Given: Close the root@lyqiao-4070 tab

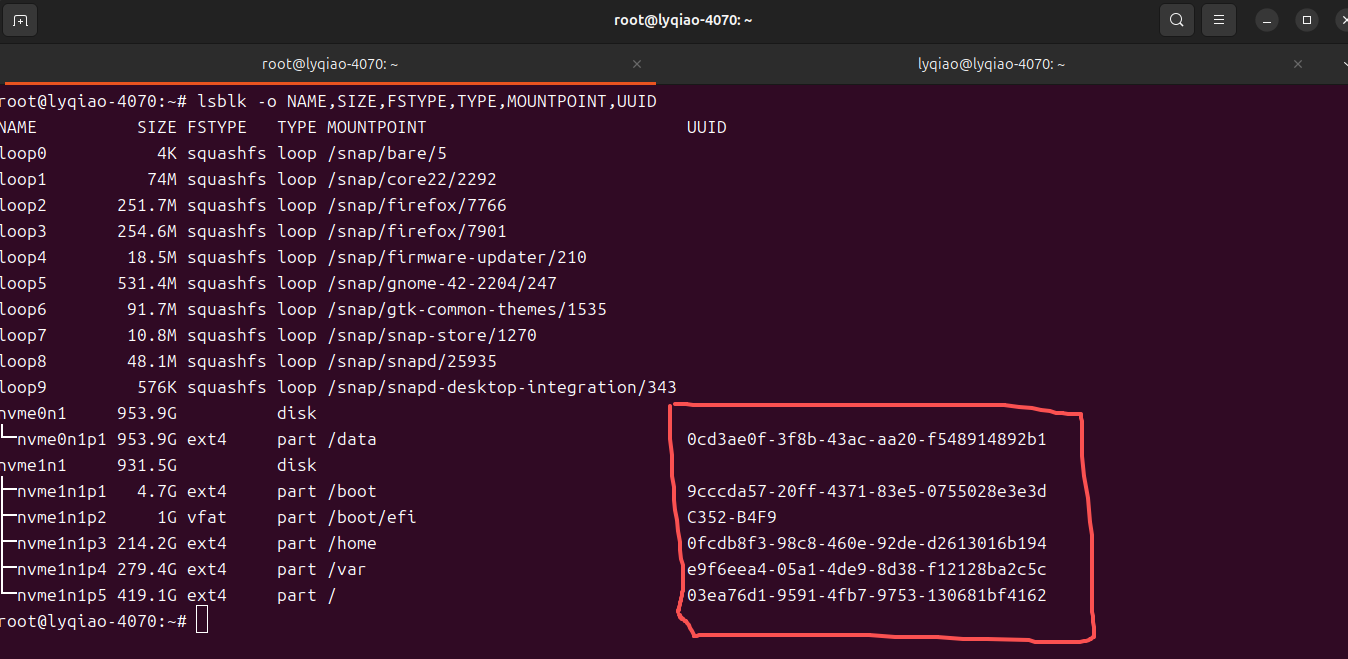Looking at the screenshot, I should coord(637,64).
